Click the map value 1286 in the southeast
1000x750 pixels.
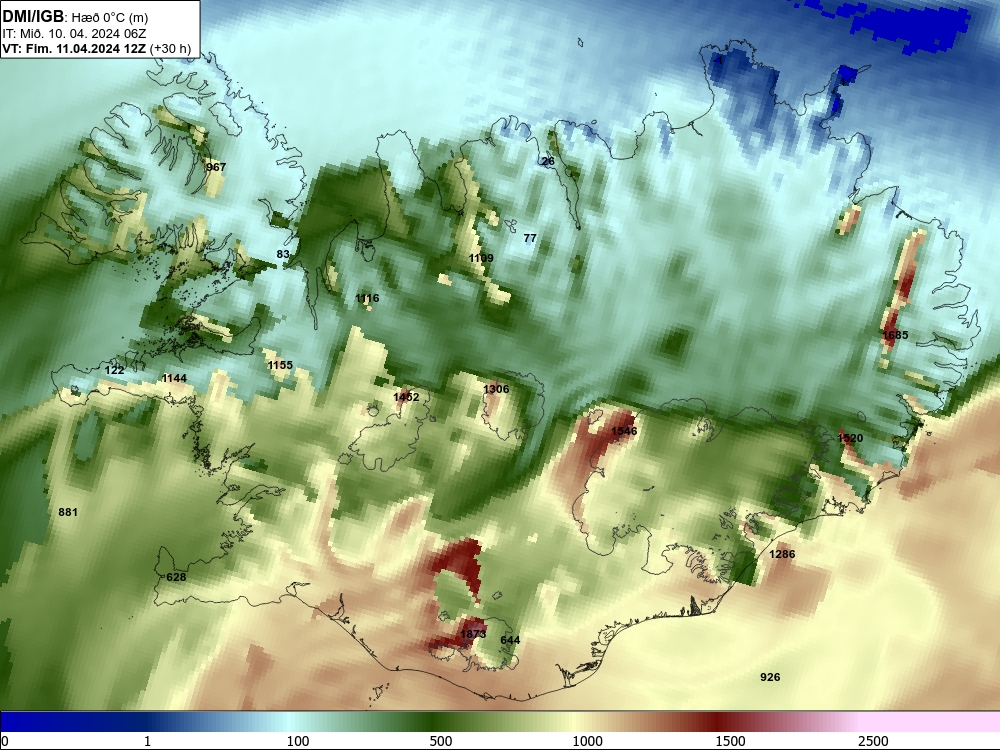[x=782, y=554]
